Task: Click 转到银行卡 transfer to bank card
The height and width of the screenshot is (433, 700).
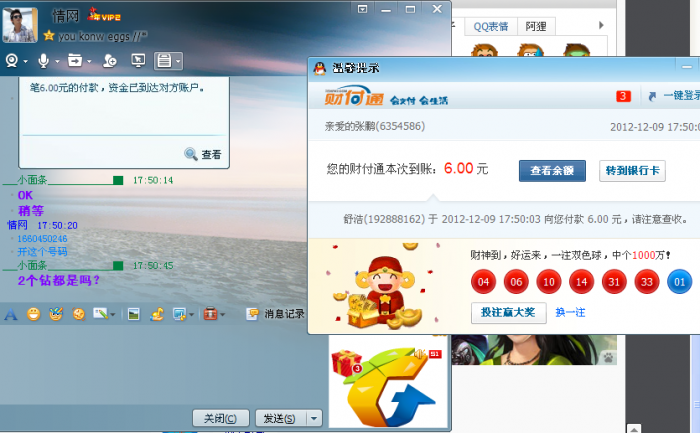Action: click(x=632, y=171)
